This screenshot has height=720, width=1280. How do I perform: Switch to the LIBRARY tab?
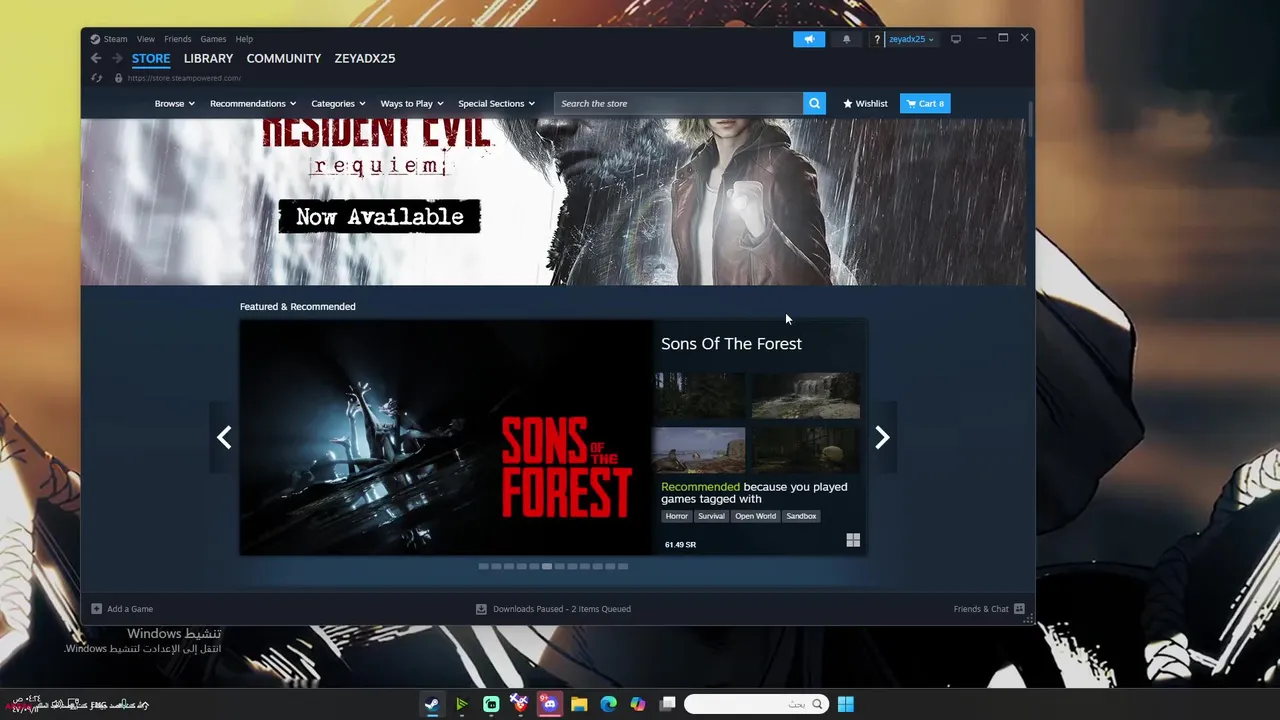(x=208, y=58)
